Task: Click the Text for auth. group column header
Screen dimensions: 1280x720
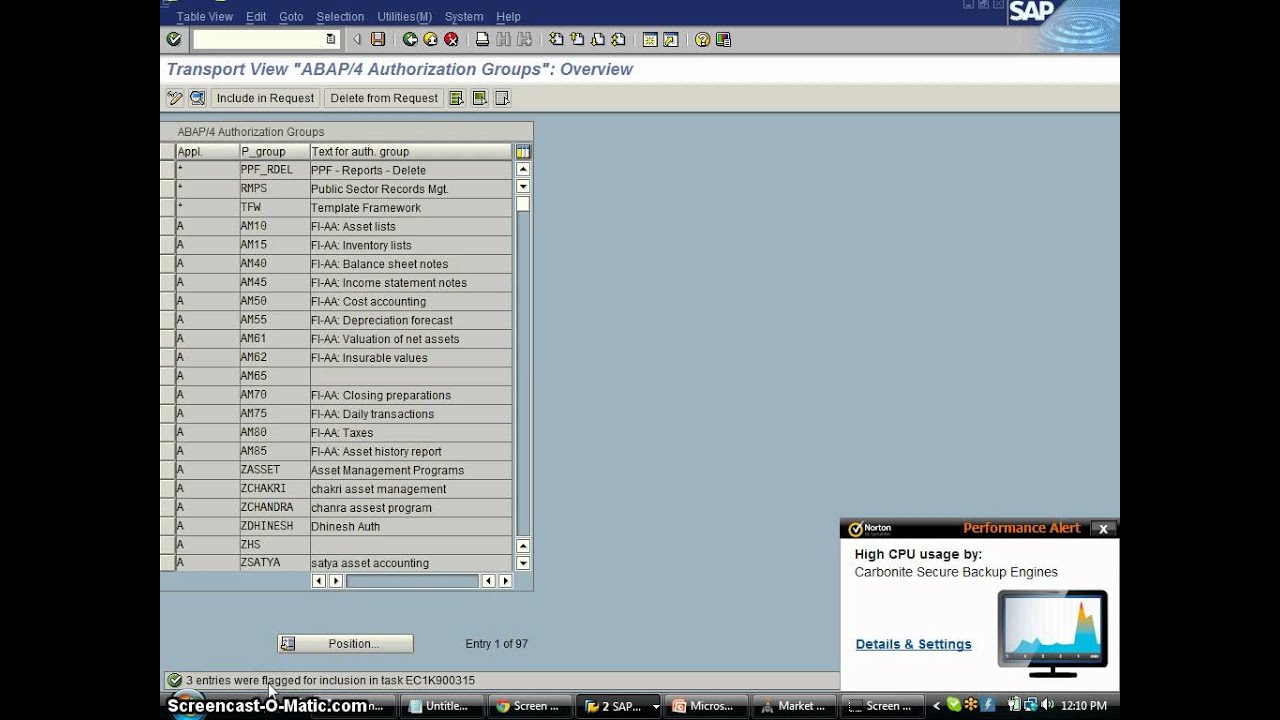Action: [x=411, y=152]
